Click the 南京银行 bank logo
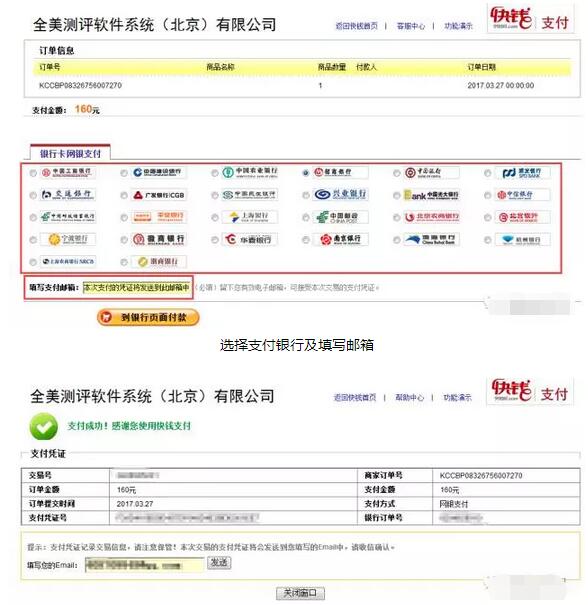This screenshot has width=588, height=605. (x=340, y=239)
